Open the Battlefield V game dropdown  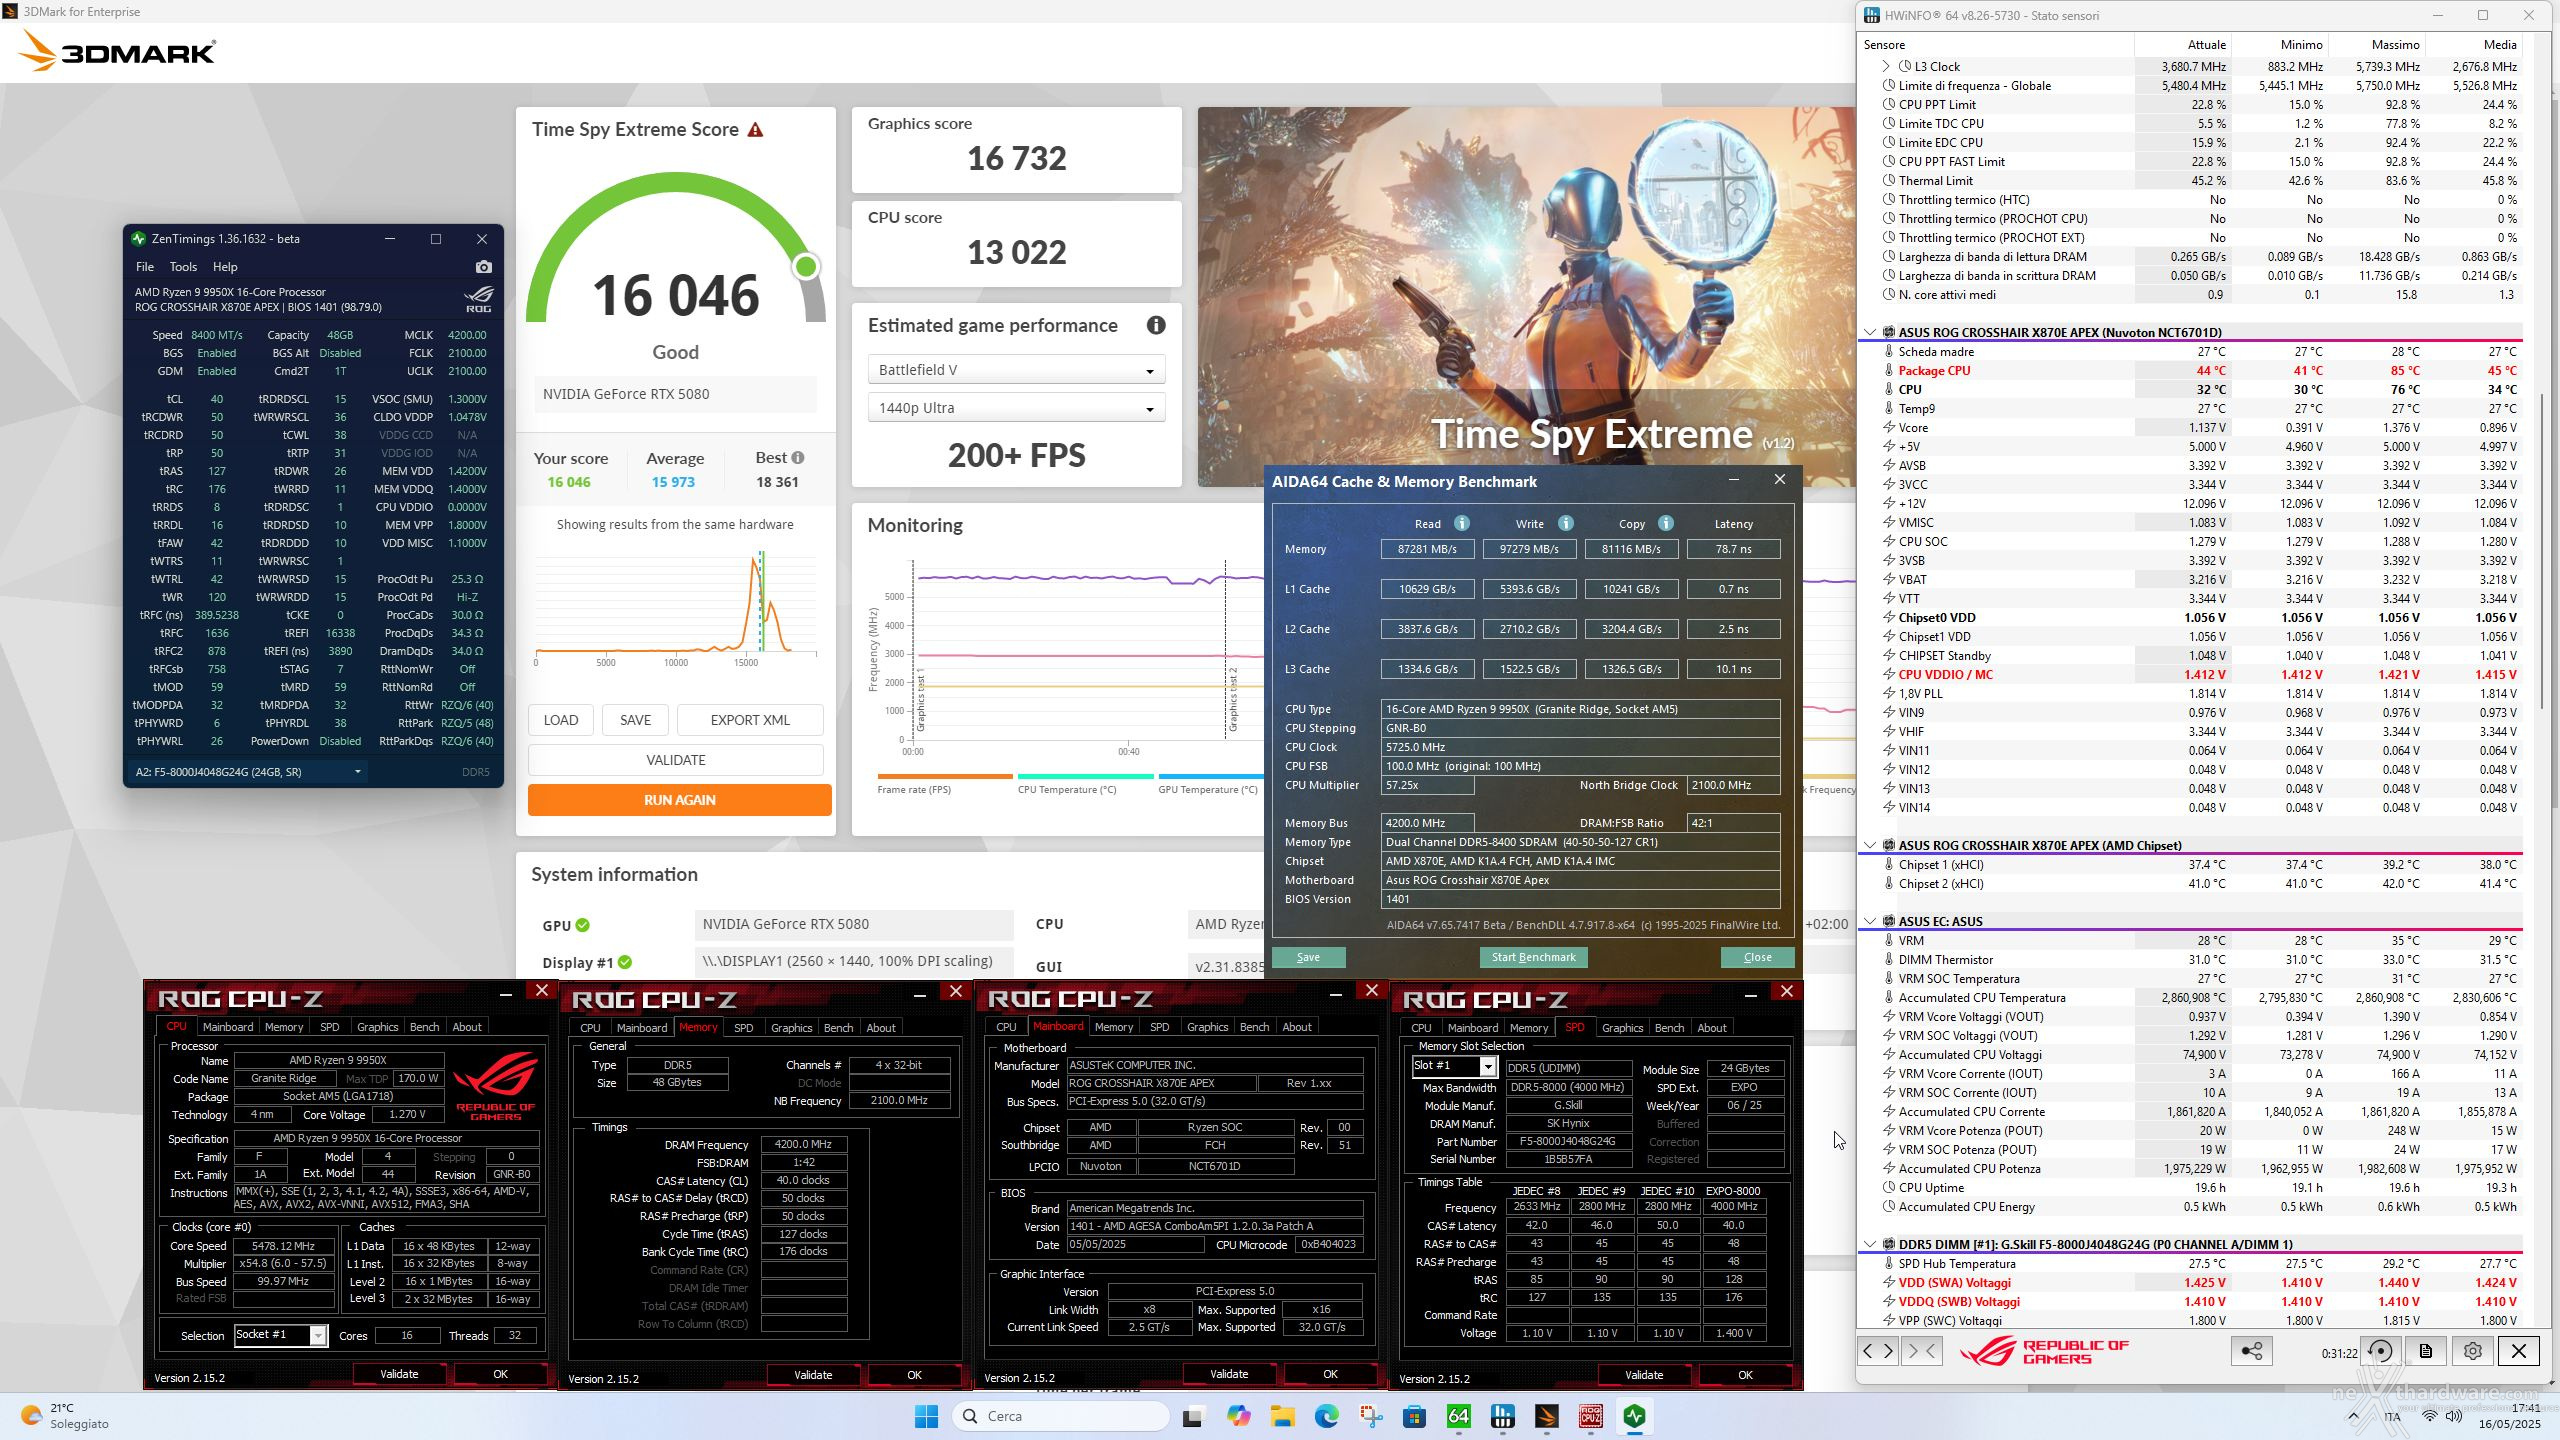coord(1016,370)
